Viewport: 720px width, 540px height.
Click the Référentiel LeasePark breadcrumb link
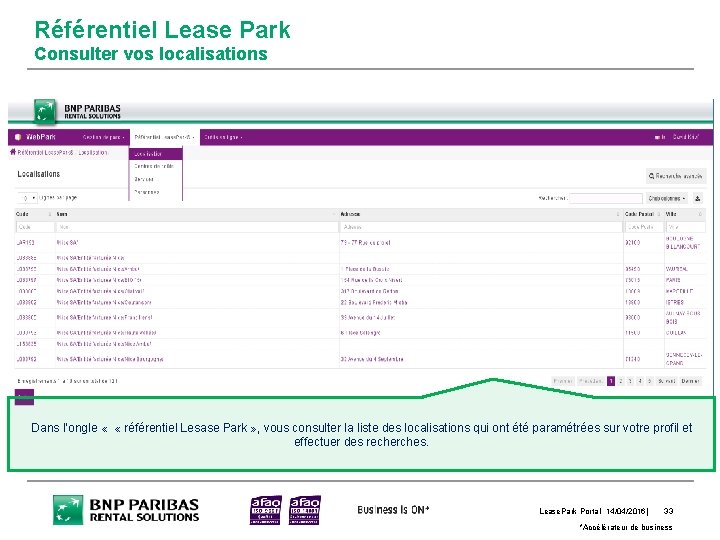(45, 152)
